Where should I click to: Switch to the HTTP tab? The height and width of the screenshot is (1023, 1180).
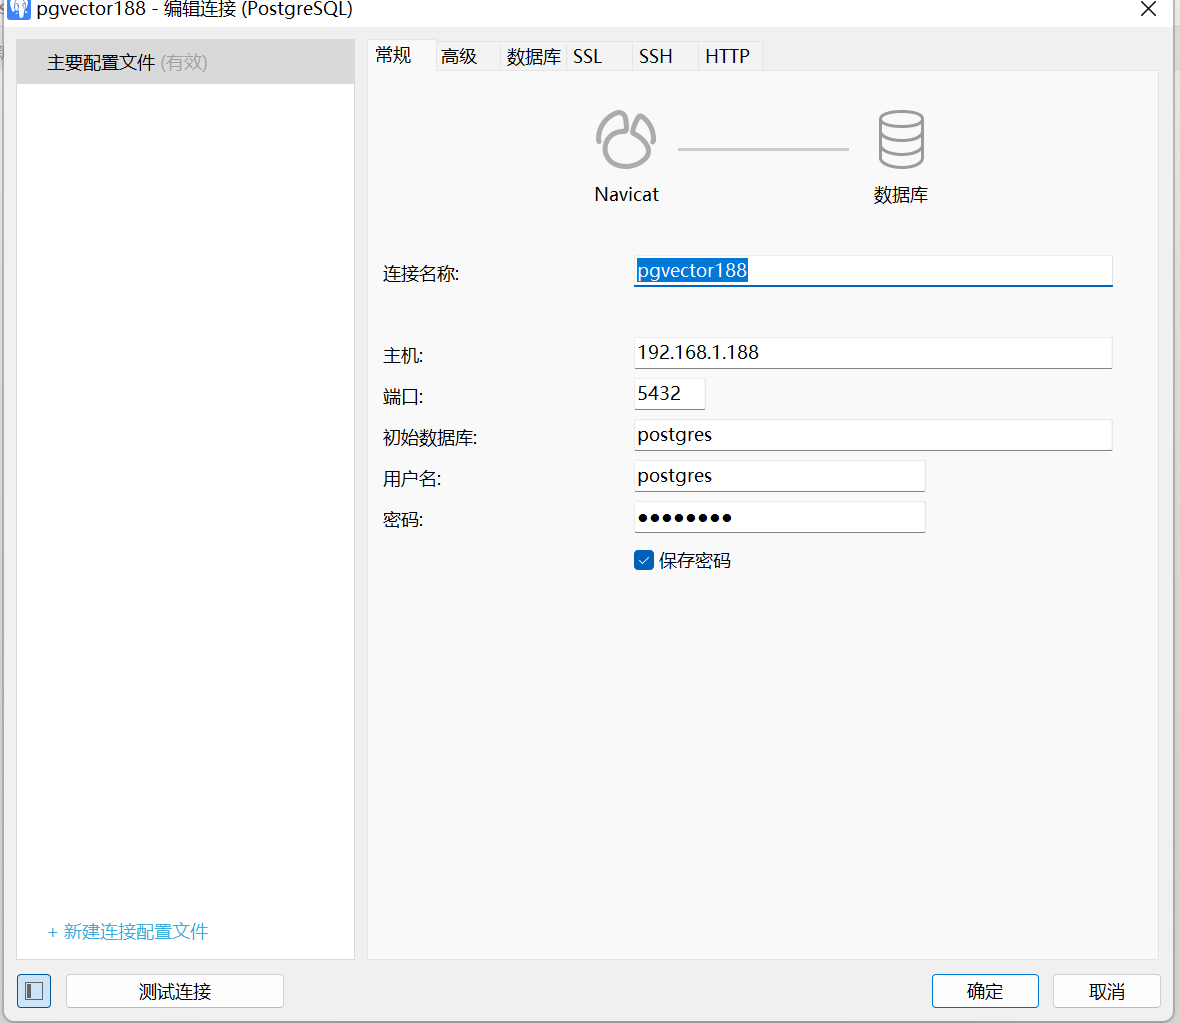[x=727, y=57]
